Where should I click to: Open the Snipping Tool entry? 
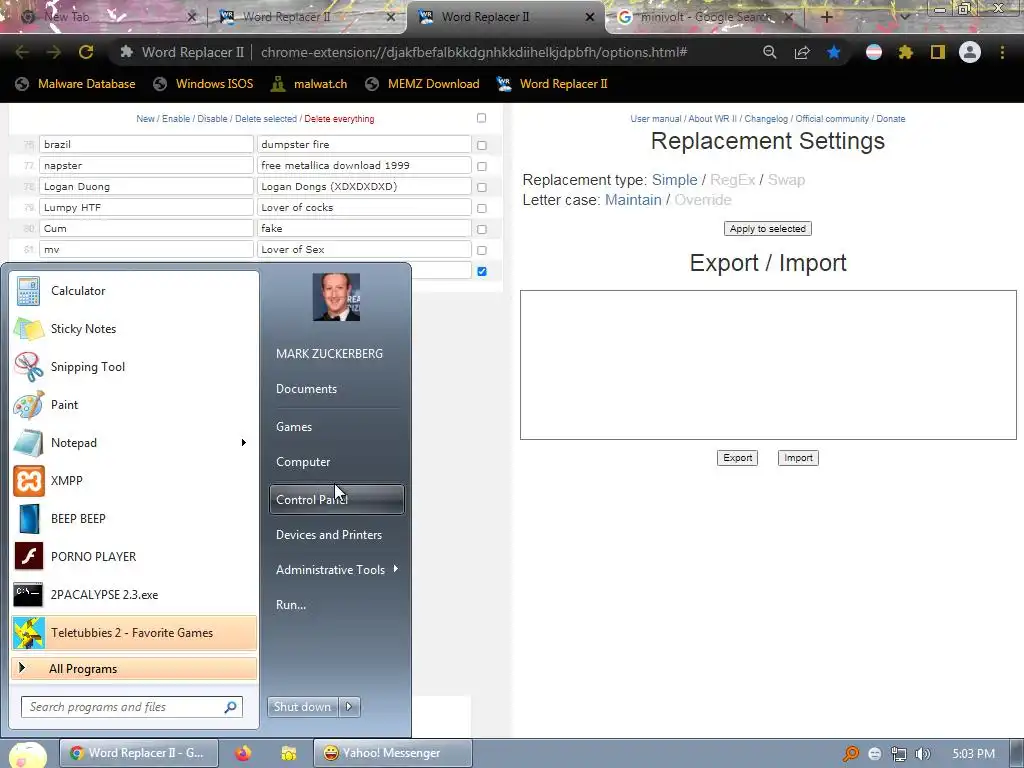pos(134,366)
